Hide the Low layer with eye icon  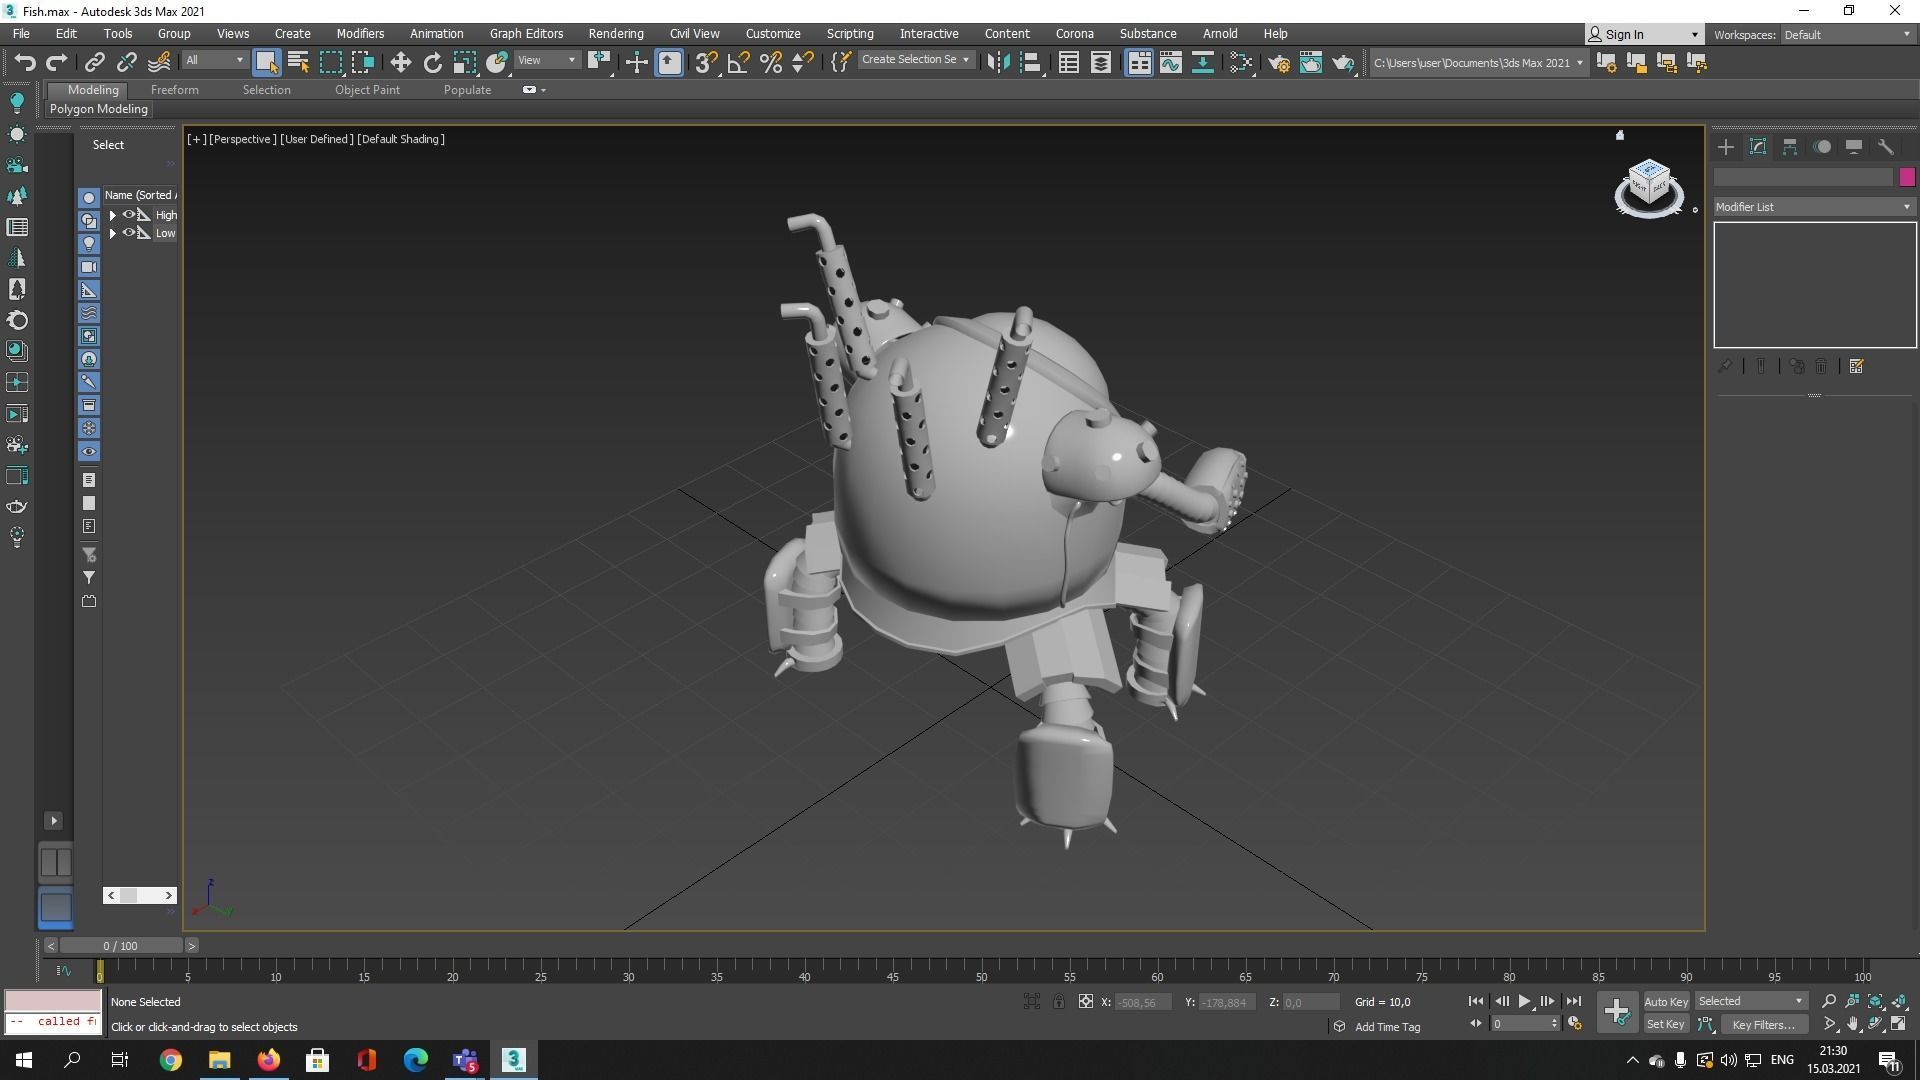(129, 233)
